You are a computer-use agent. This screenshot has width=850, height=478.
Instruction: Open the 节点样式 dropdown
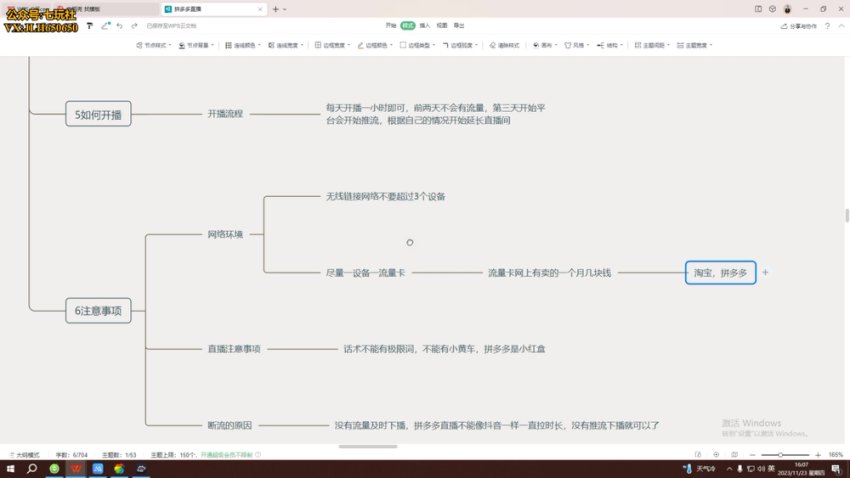(158, 46)
